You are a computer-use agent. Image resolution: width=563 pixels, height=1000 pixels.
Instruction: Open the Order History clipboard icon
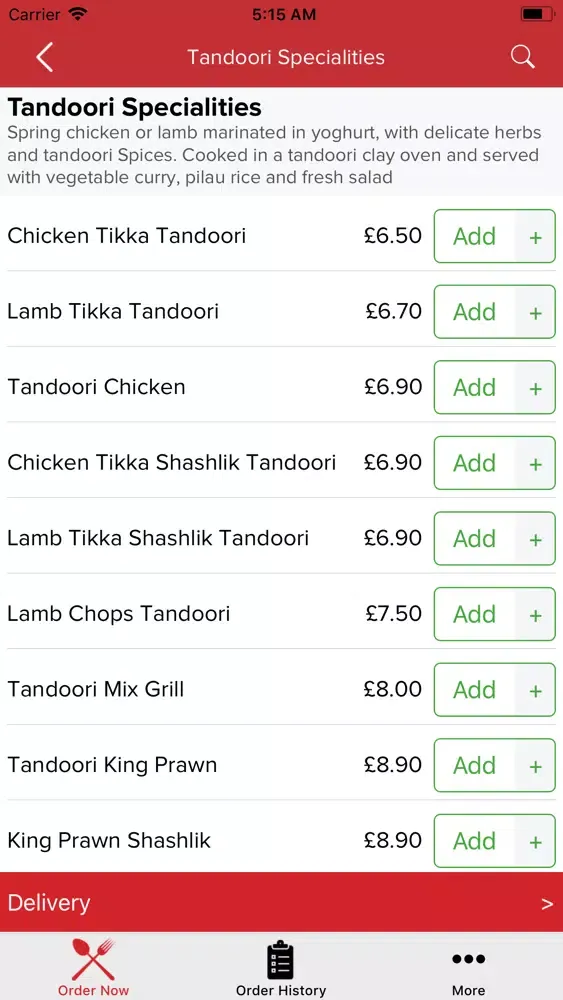tap(281, 960)
